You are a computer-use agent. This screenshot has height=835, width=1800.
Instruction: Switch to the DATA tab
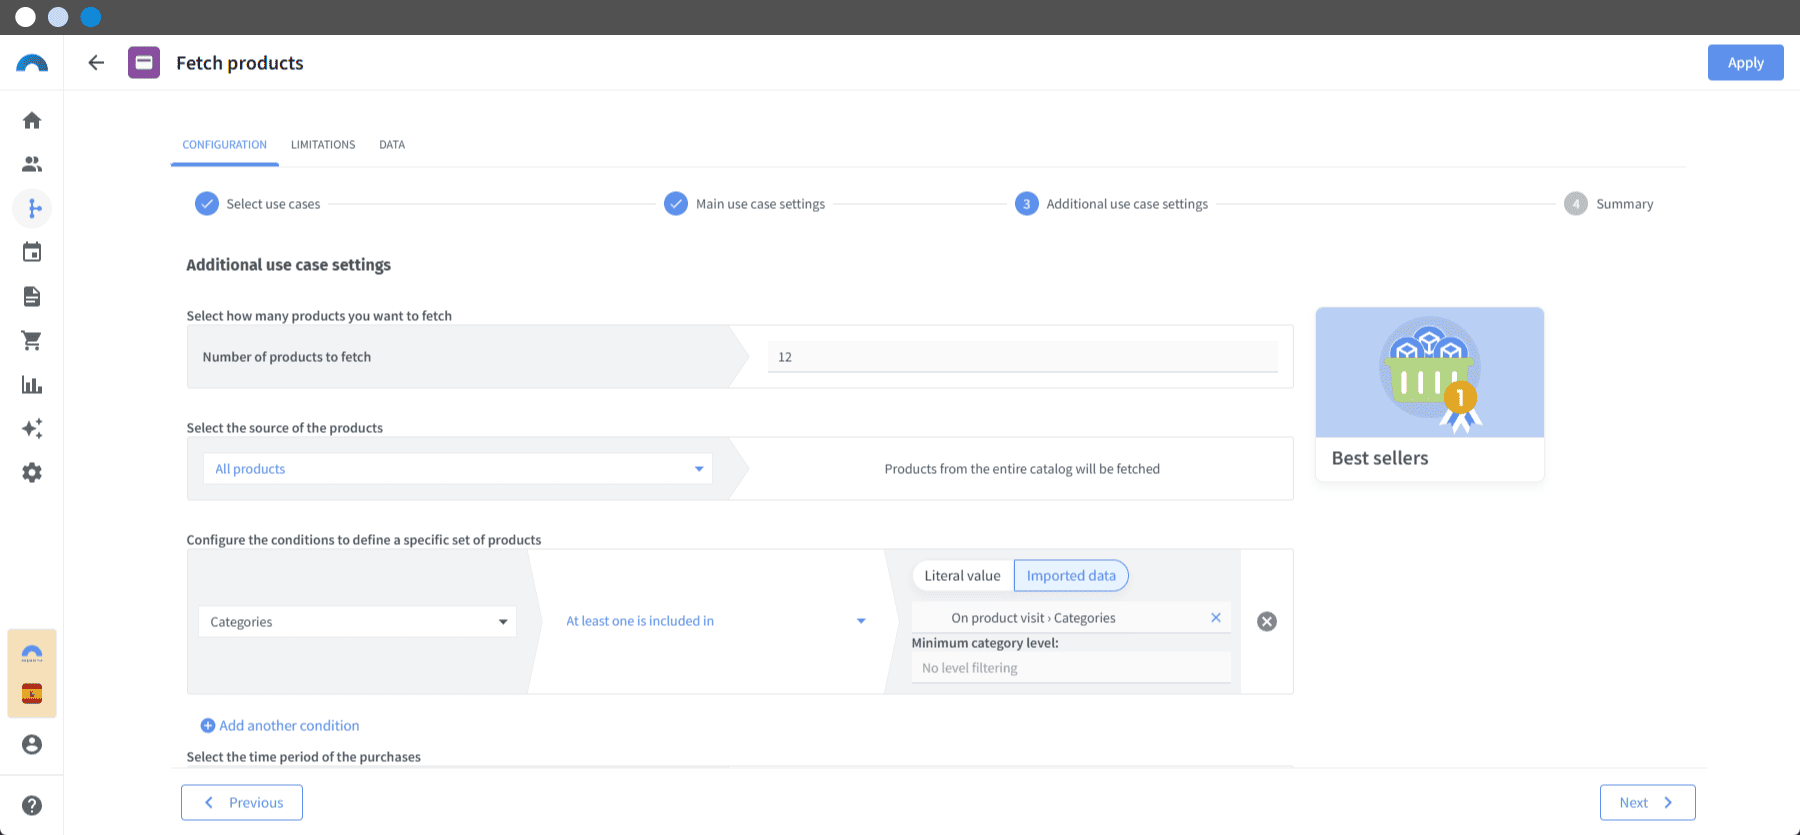392,145
